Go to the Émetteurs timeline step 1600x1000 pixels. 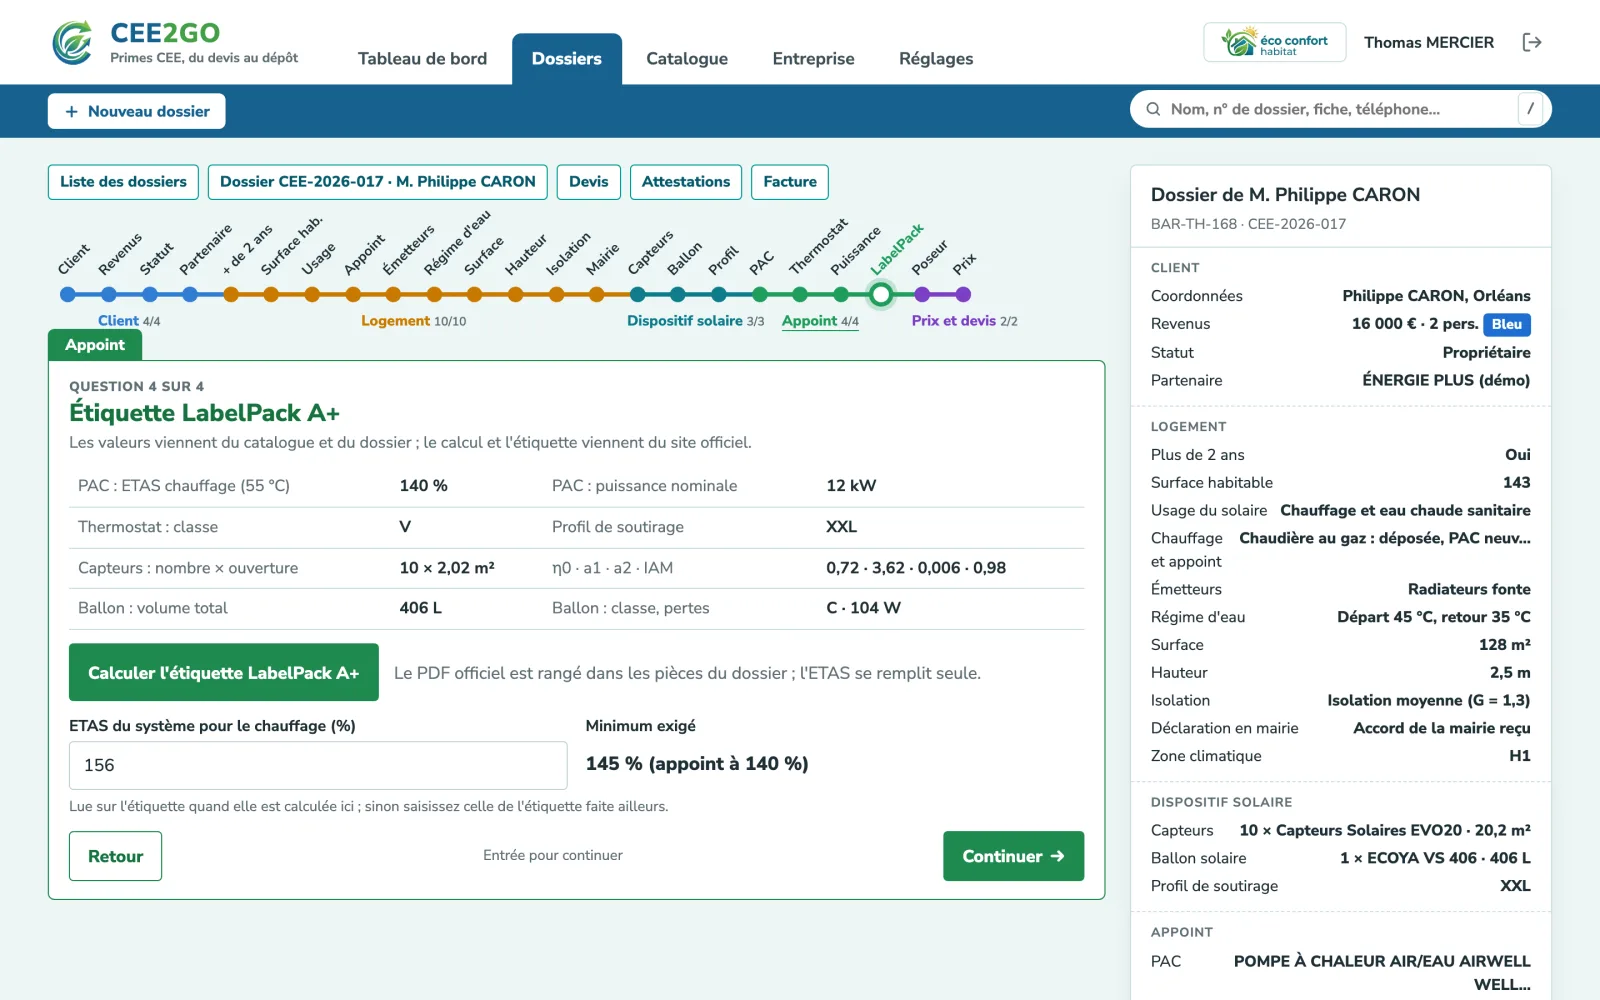[x=393, y=294]
